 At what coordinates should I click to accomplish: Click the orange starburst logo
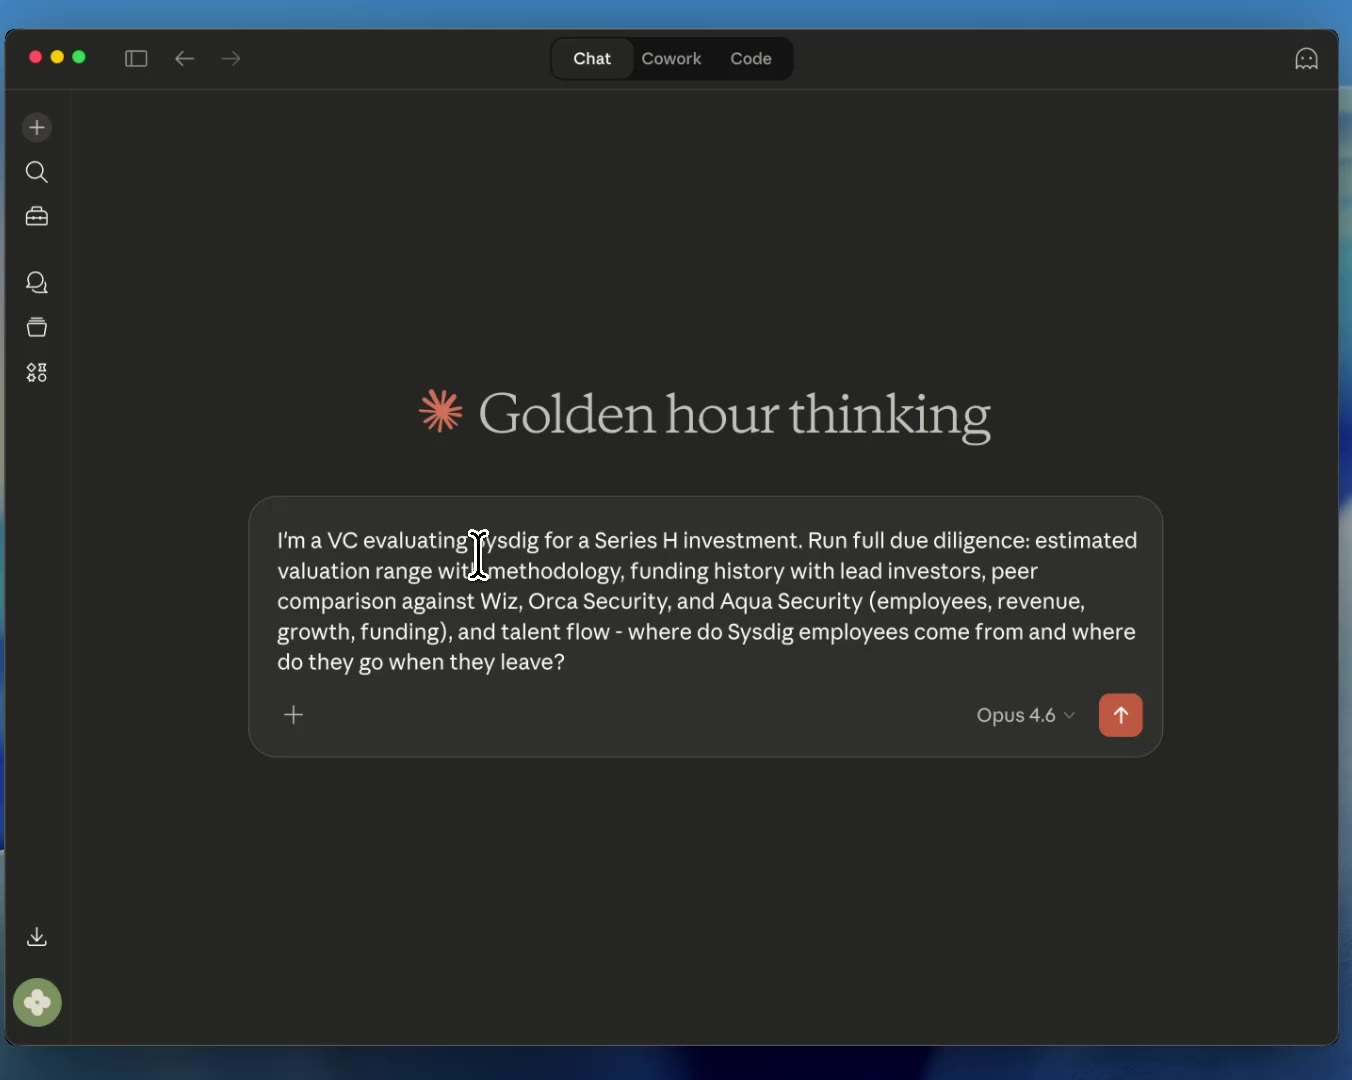tap(441, 412)
